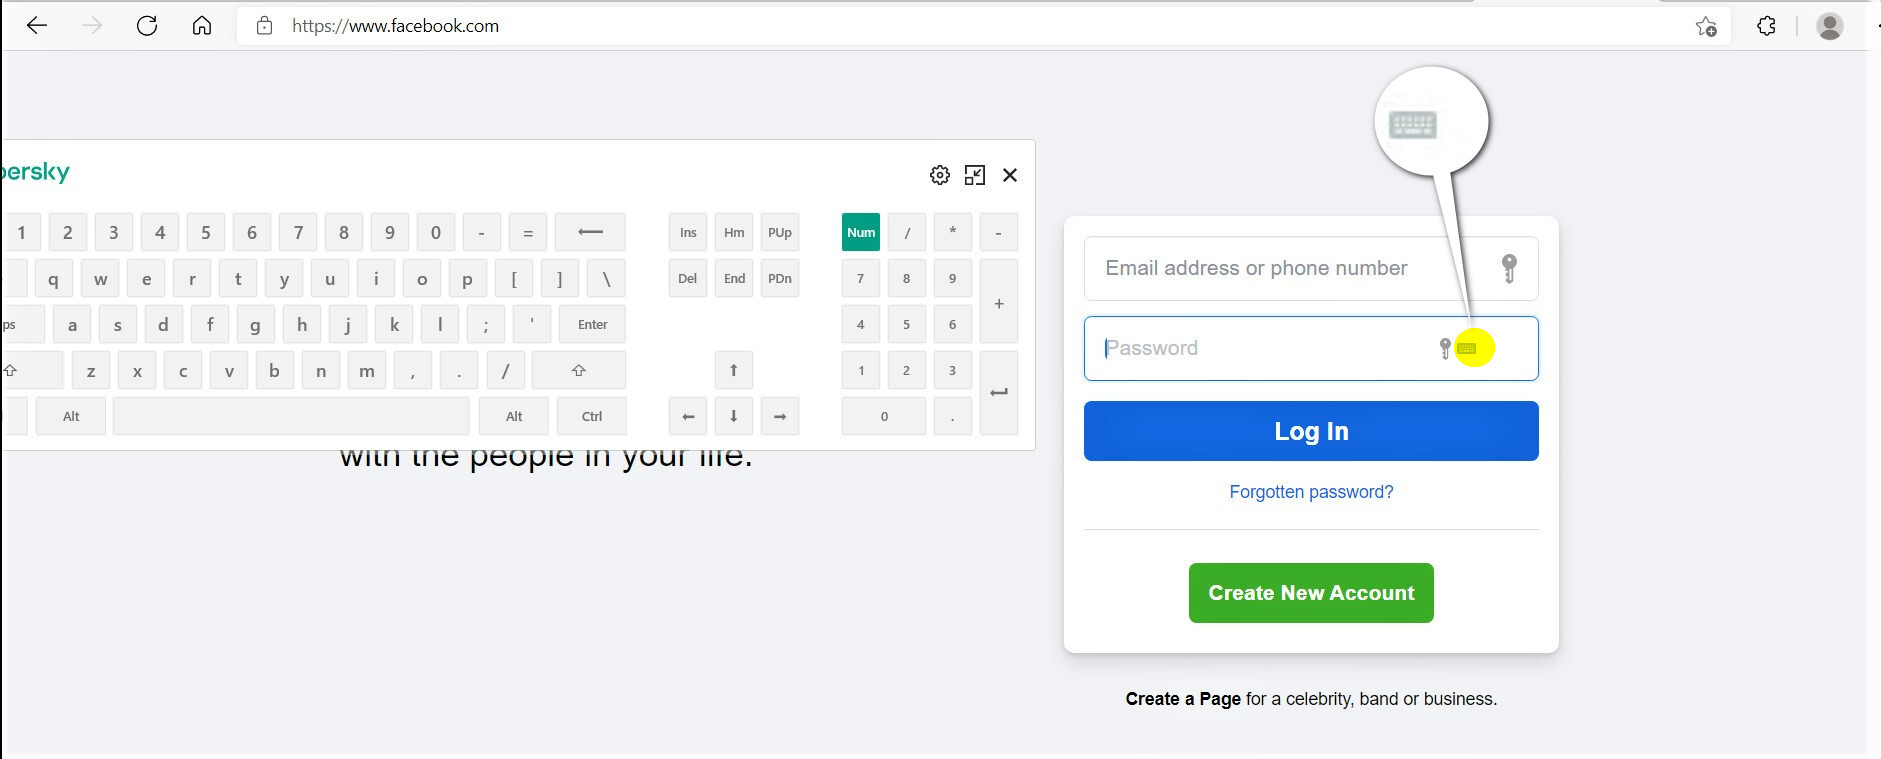Click the small key icon in Password field

[x=1445, y=348]
